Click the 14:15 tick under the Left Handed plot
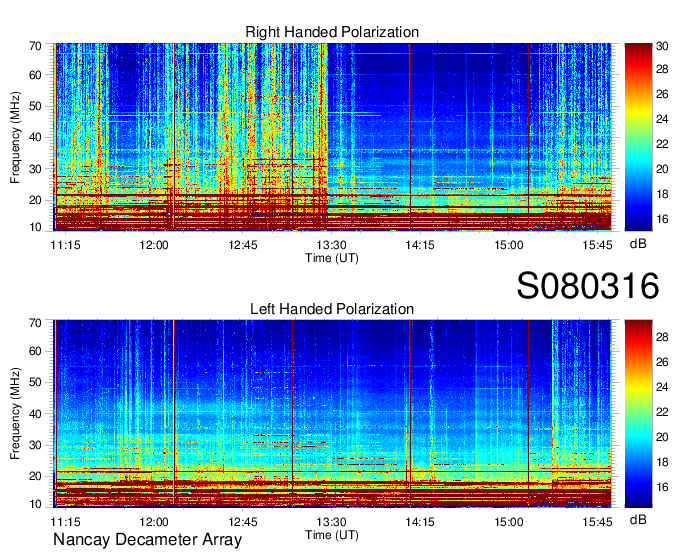 (x=420, y=522)
